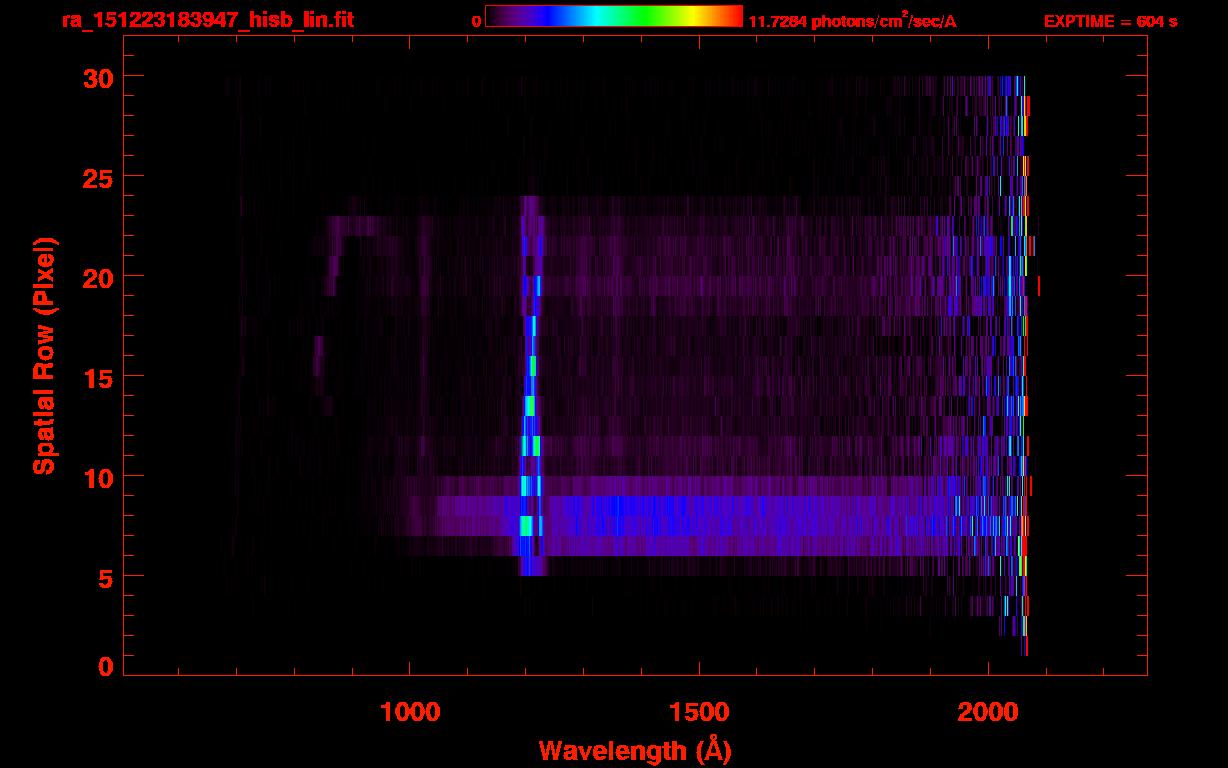Click the color bar minimum value 0
This screenshot has width=1228, height=768.
pyautogui.click(x=476, y=21)
